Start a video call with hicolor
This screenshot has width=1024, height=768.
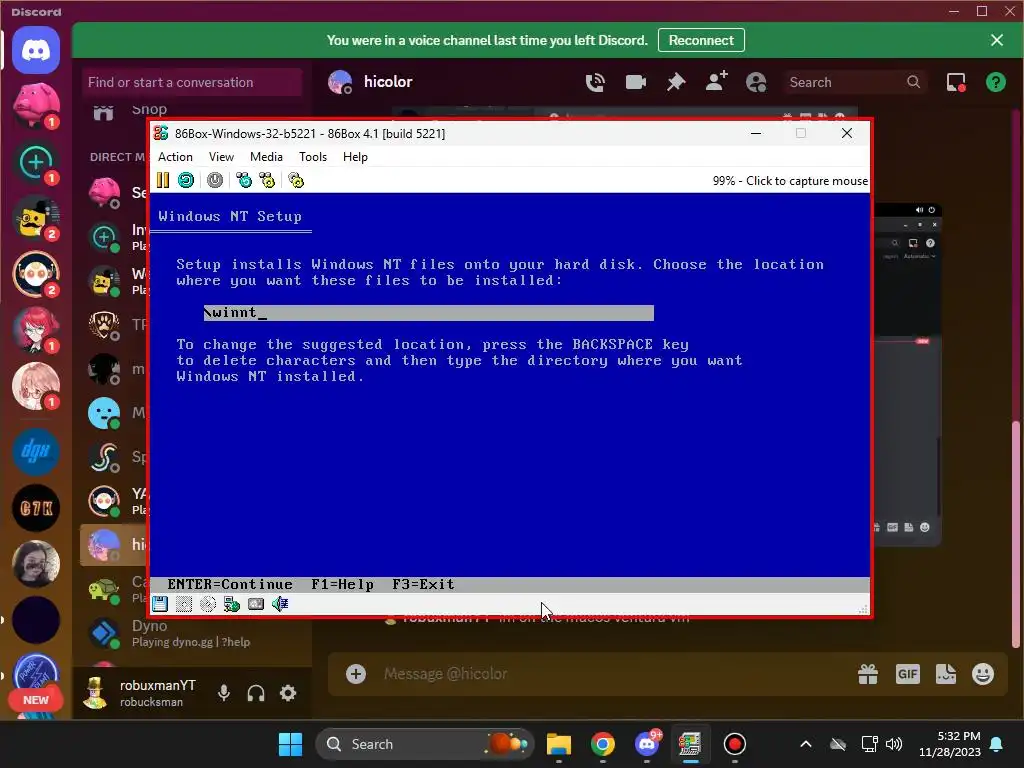click(635, 82)
